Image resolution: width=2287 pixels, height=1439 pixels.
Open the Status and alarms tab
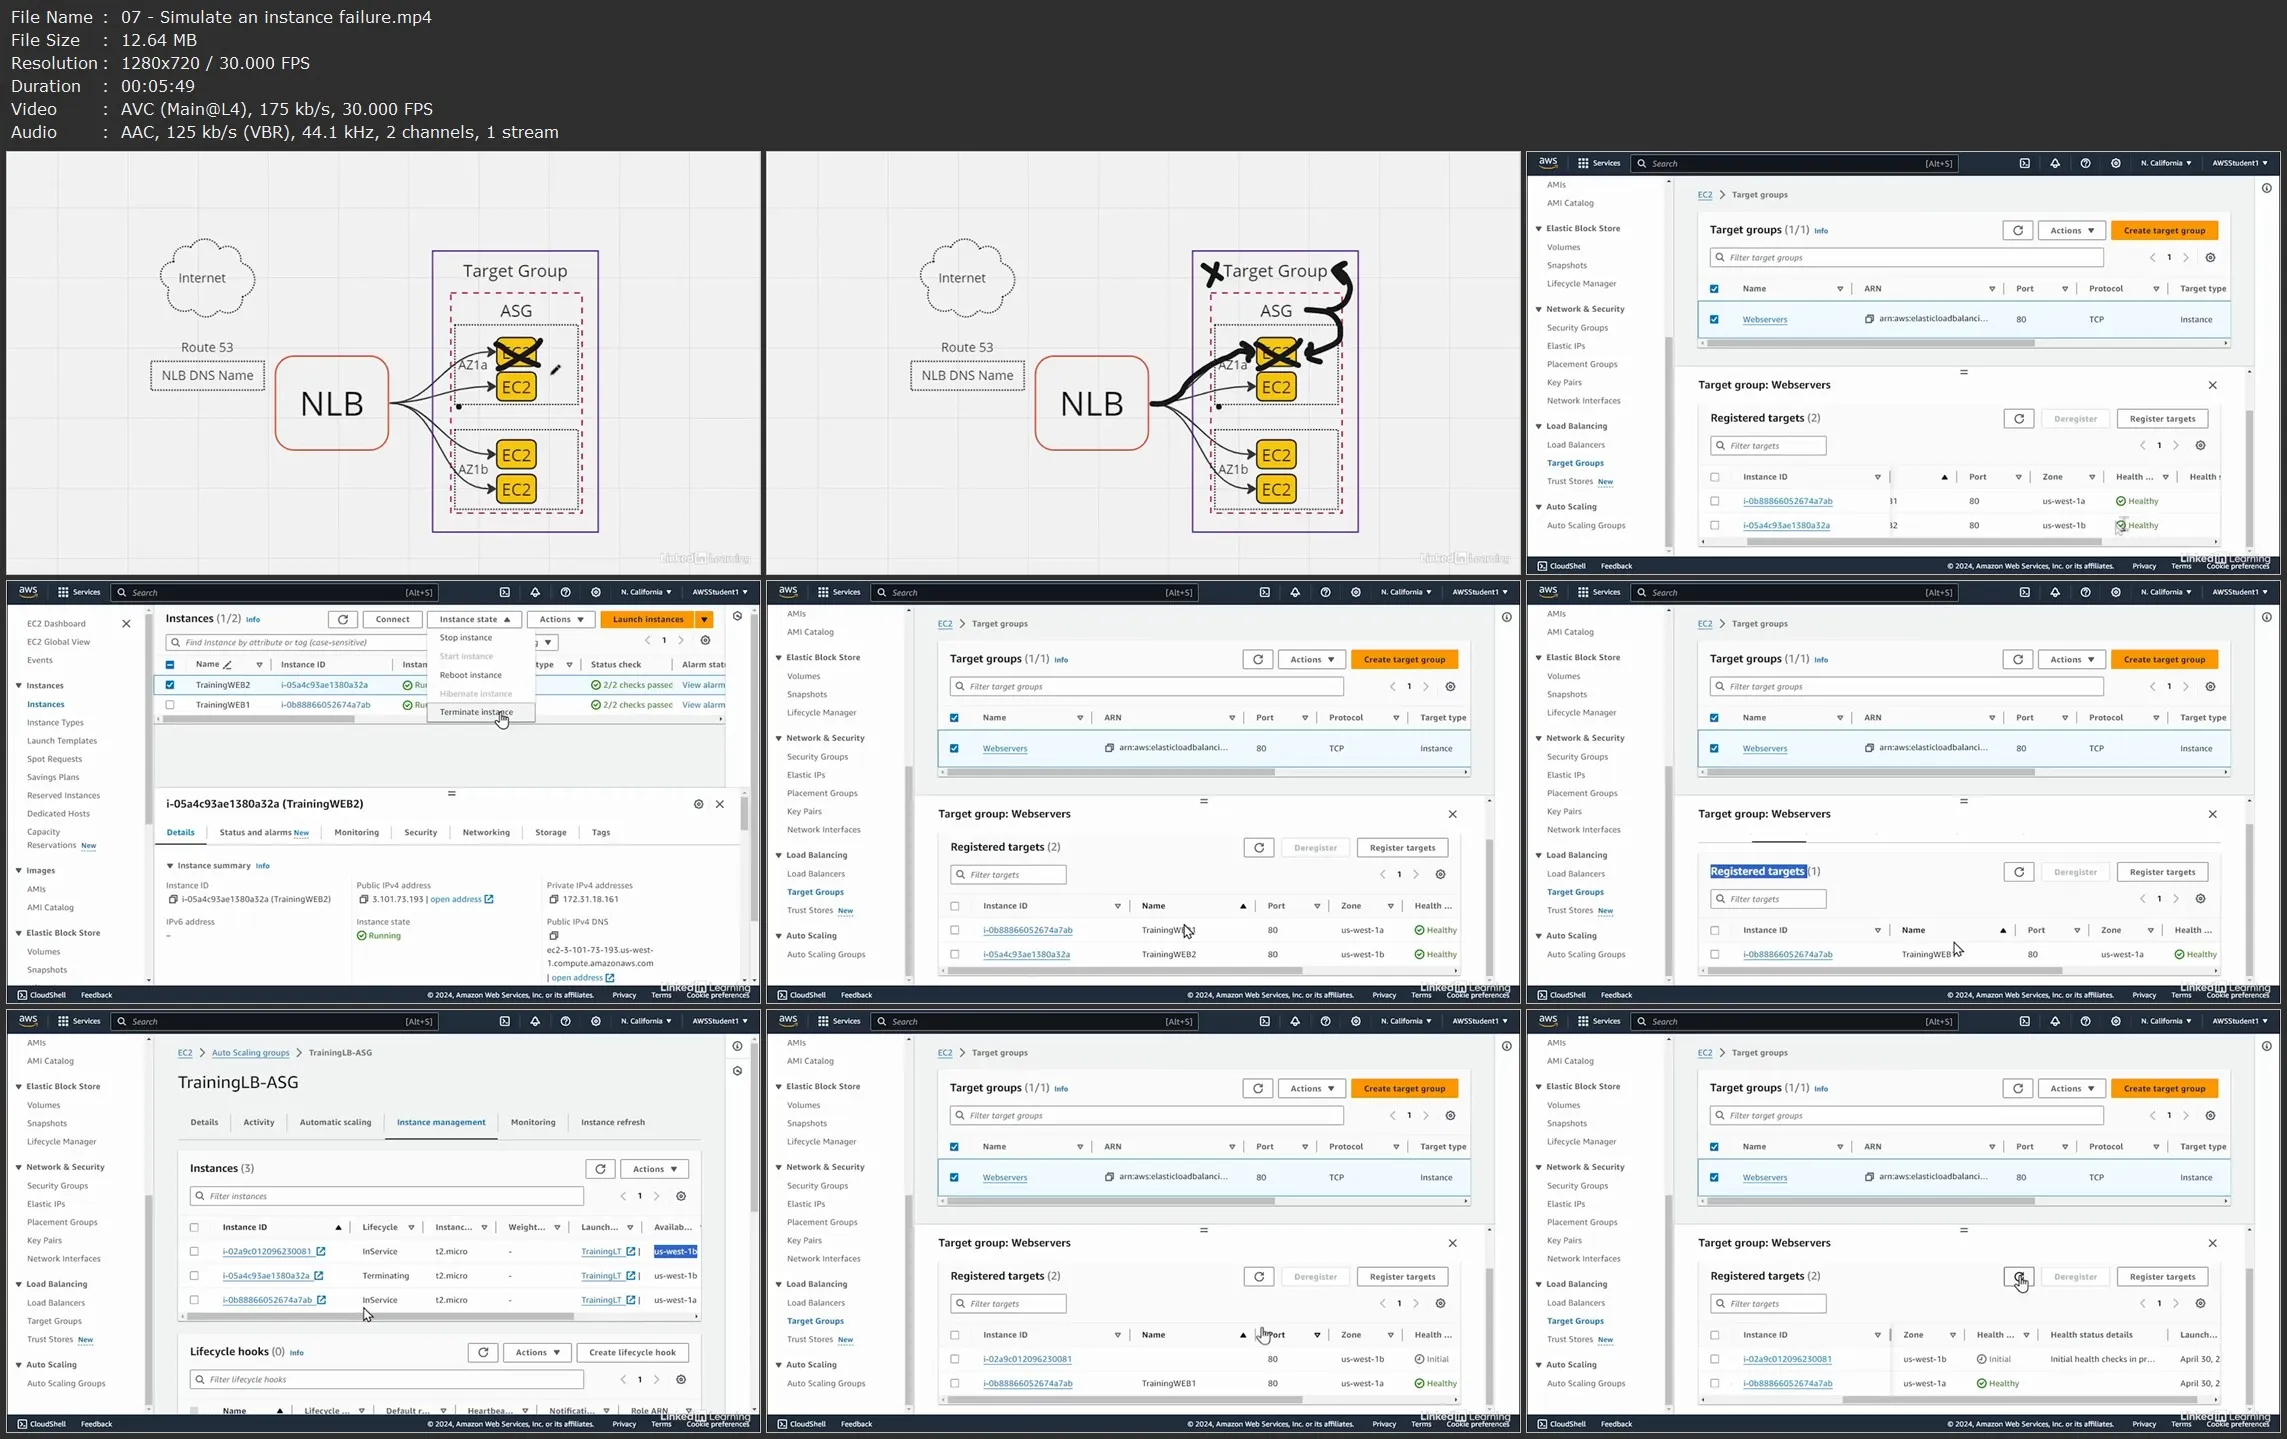pos(264,832)
